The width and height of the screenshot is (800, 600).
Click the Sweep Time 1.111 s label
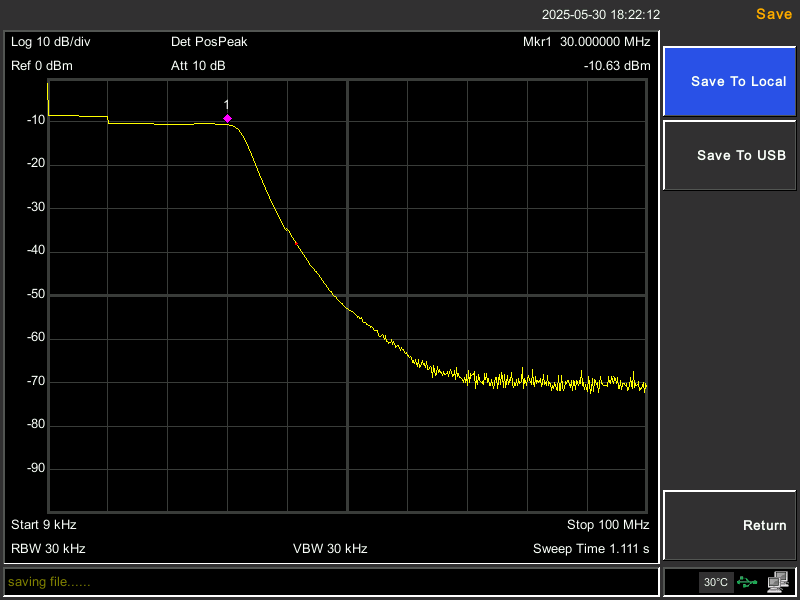click(x=591, y=549)
